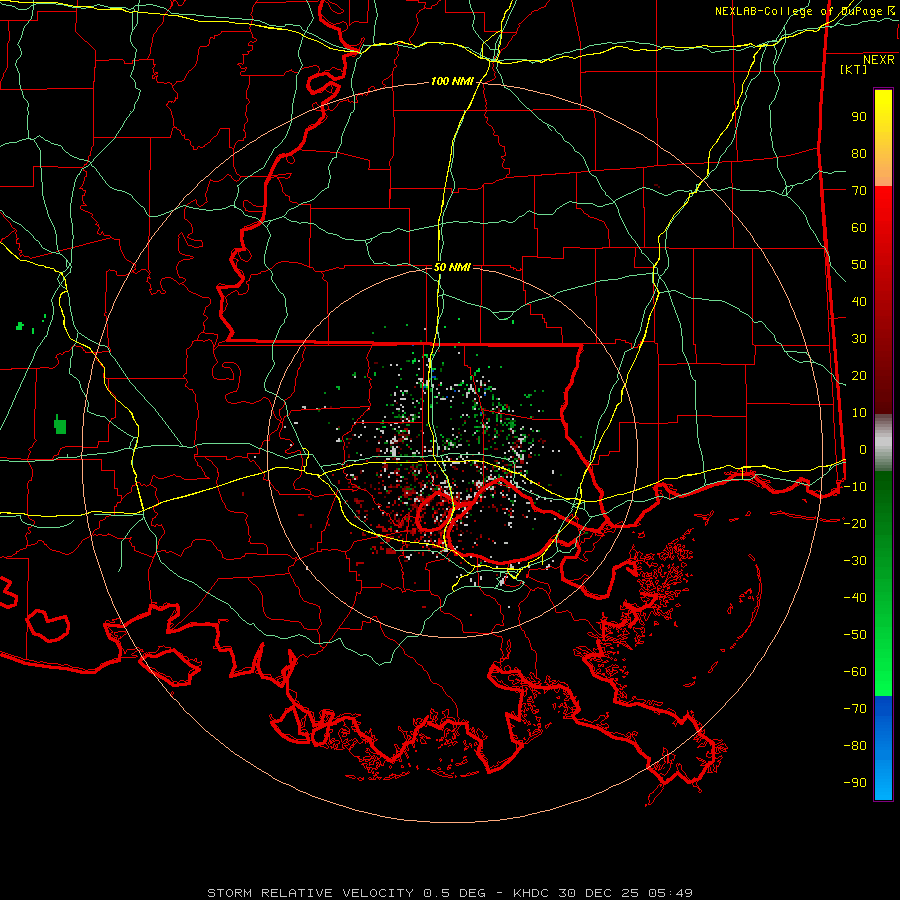Image resolution: width=900 pixels, height=900 pixels.
Task: Click the -50 value on the velocity scale
Action: coord(855,635)
